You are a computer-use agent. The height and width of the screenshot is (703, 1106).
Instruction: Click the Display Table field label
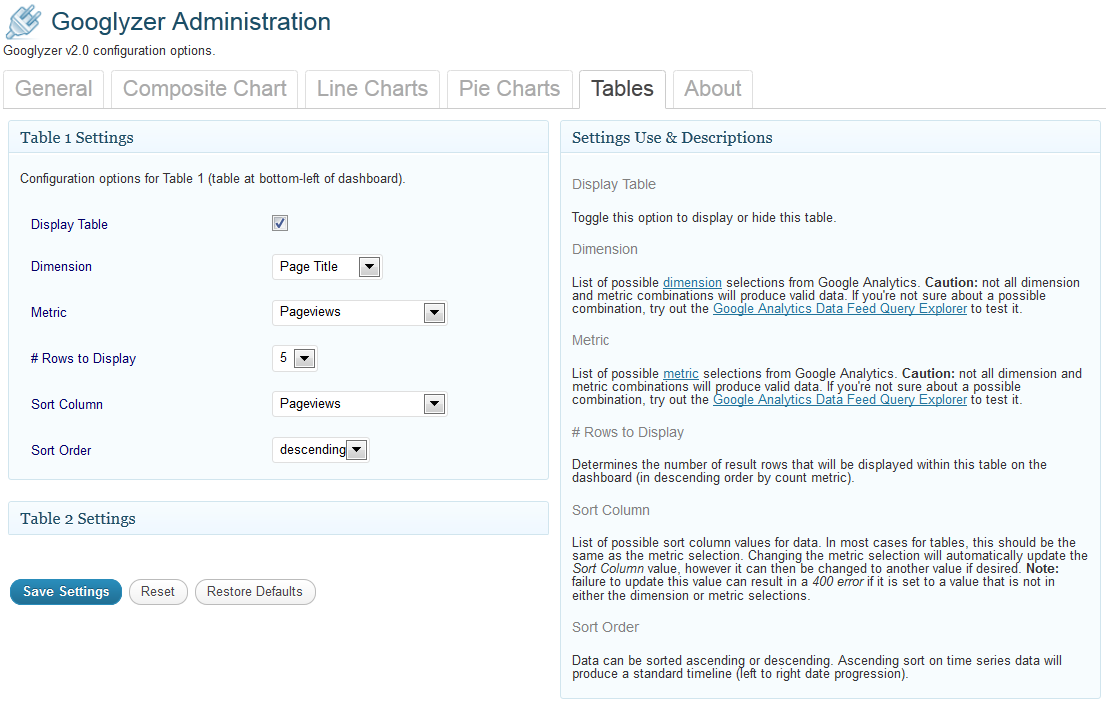69,224
